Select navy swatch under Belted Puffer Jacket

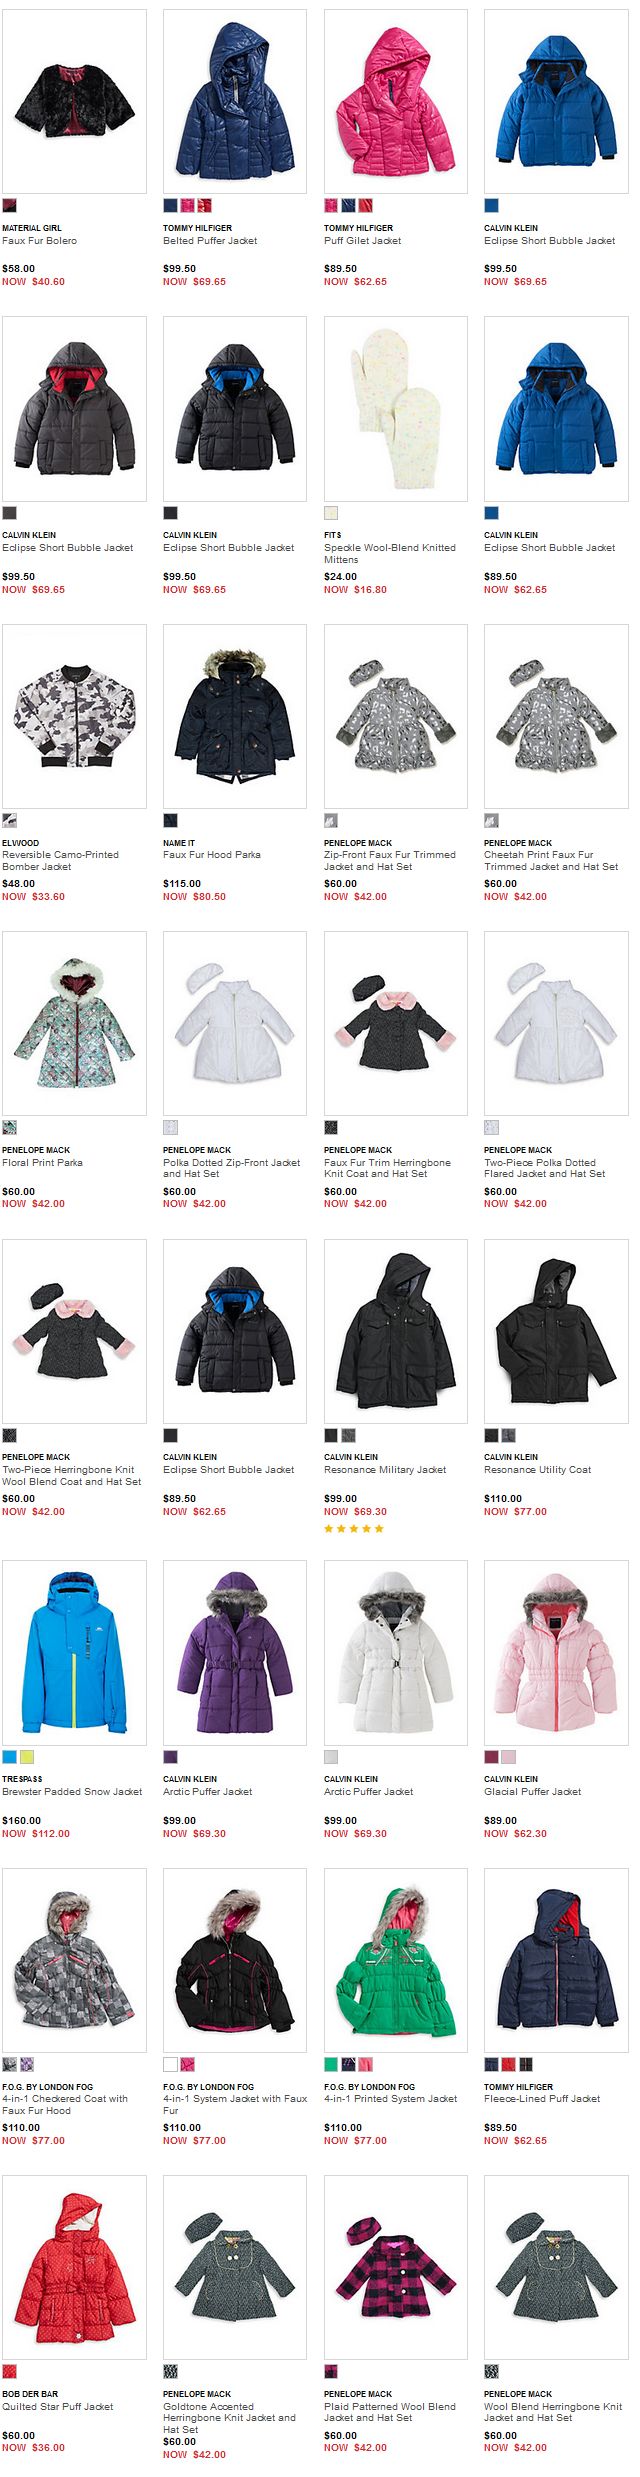[x=170, y=206]
